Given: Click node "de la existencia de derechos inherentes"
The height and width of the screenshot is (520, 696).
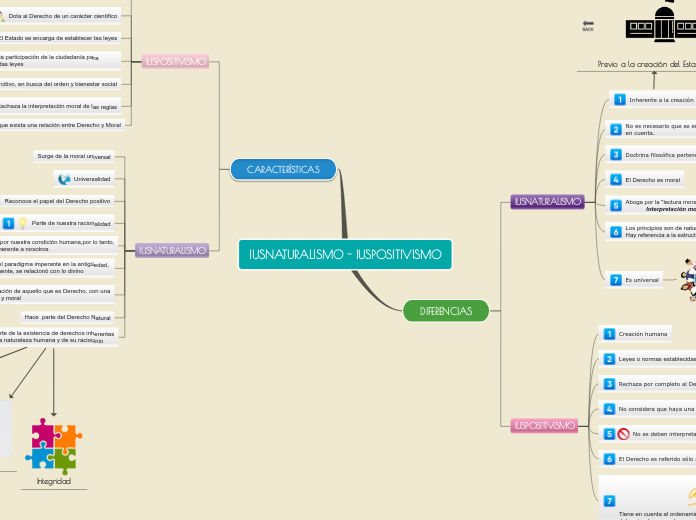Looking at the screenshot, I should [x=59, y=337].
